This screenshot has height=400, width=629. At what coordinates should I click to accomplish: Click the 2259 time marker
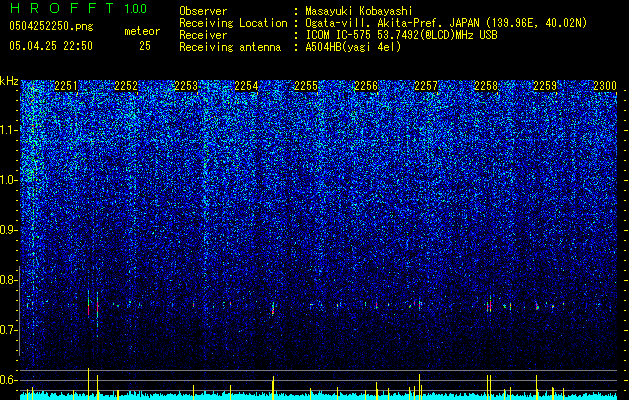(x=545, y=85)
